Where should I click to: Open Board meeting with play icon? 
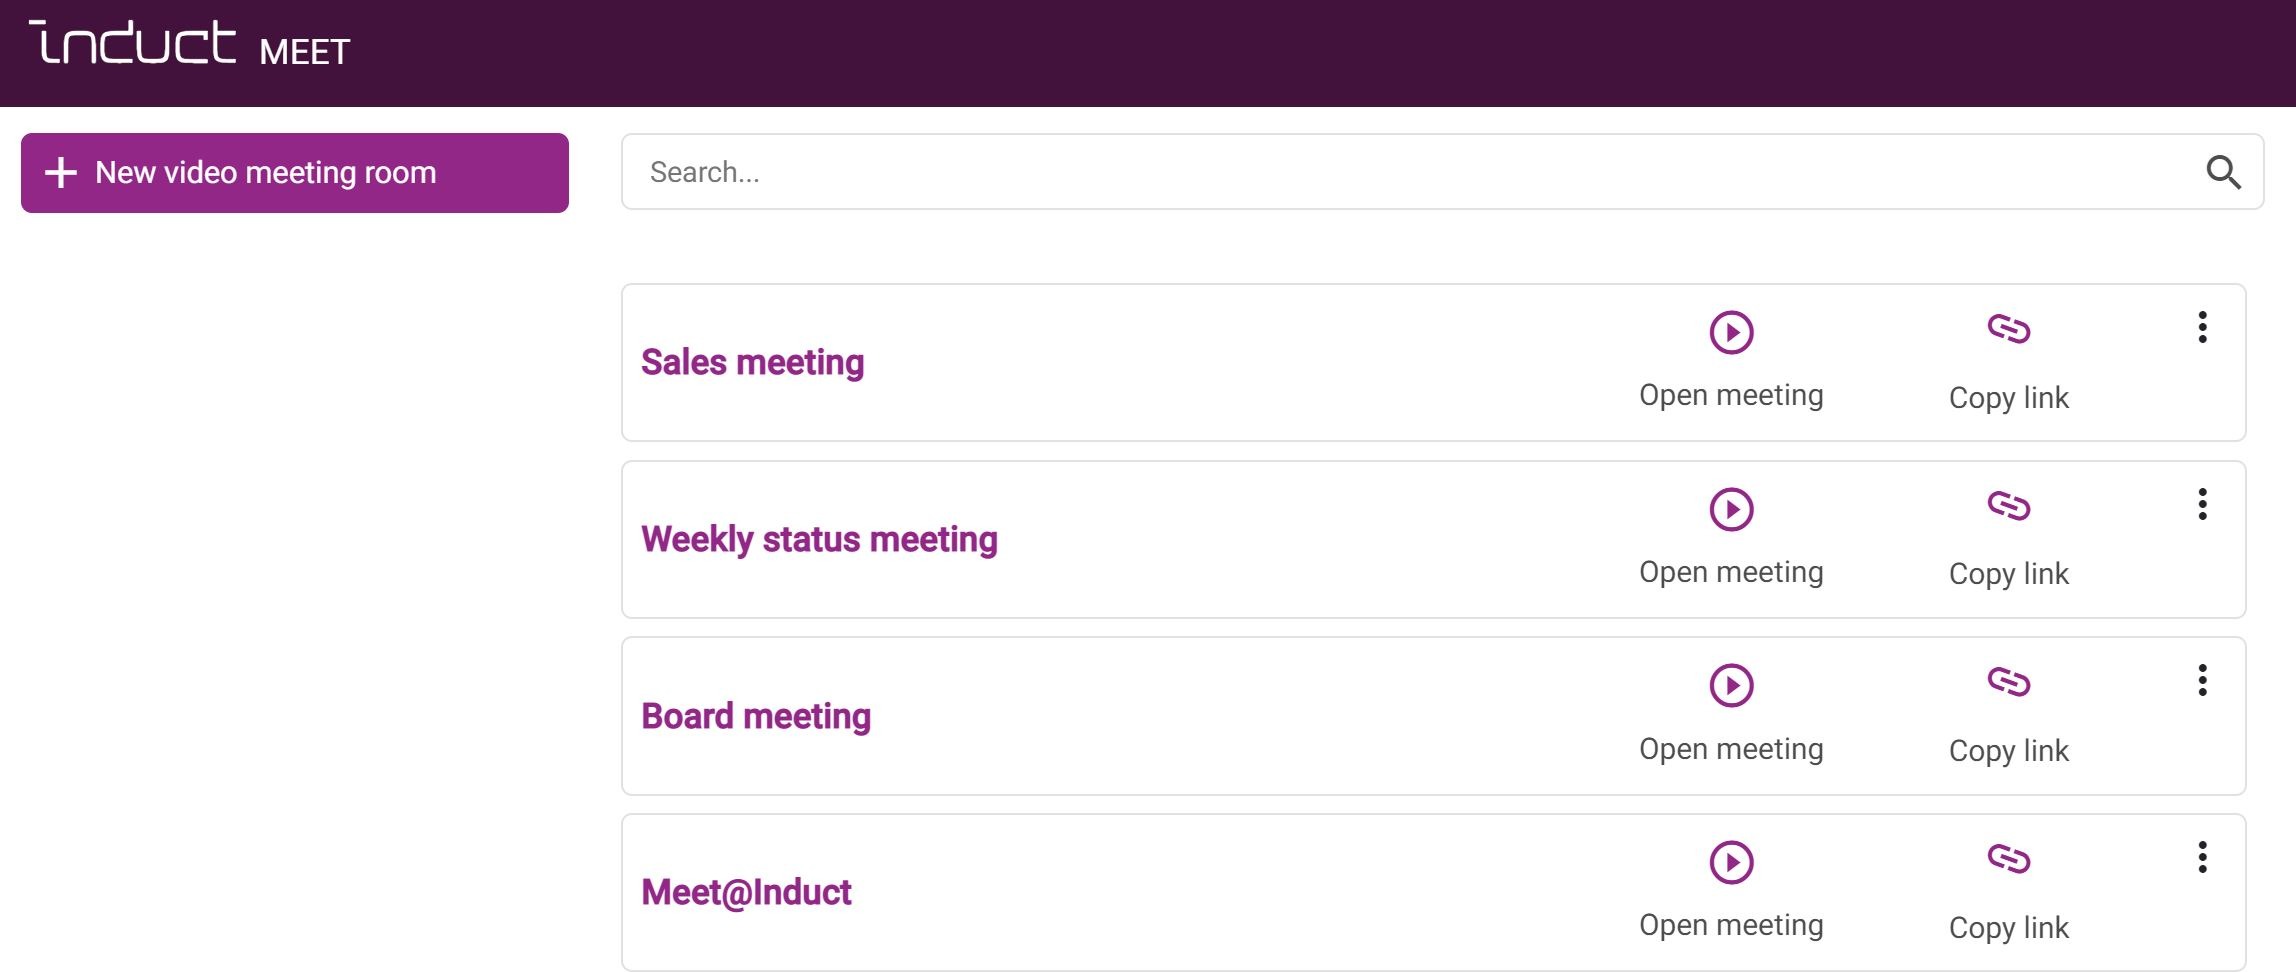click(x=1731, y=685)
